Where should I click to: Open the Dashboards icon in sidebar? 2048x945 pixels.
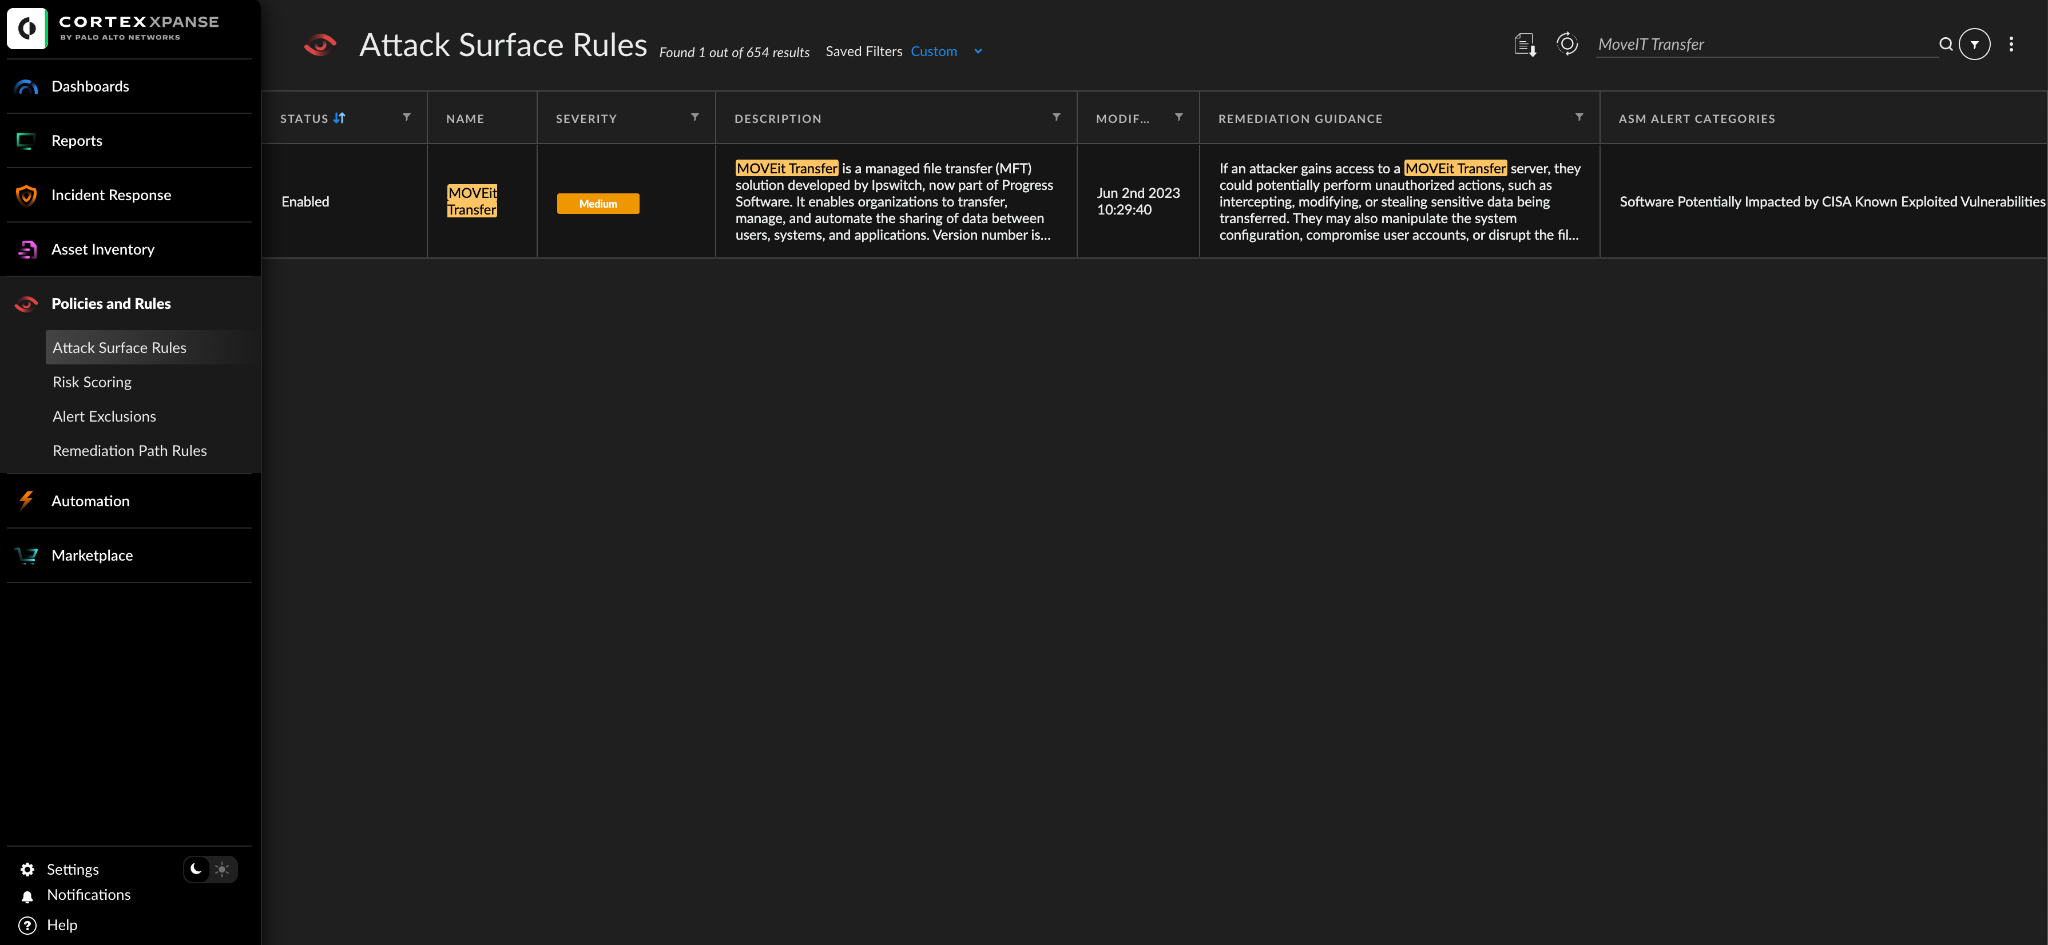click(x=27, y=87)
